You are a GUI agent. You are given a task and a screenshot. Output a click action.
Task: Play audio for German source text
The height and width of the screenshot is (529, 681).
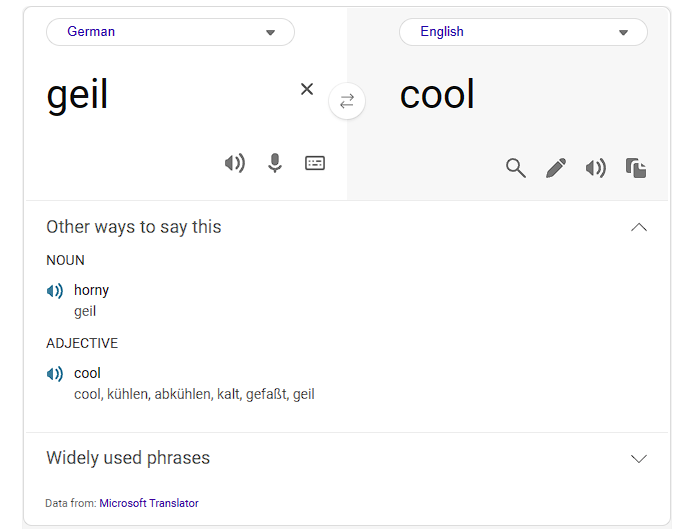pos(235,163)
